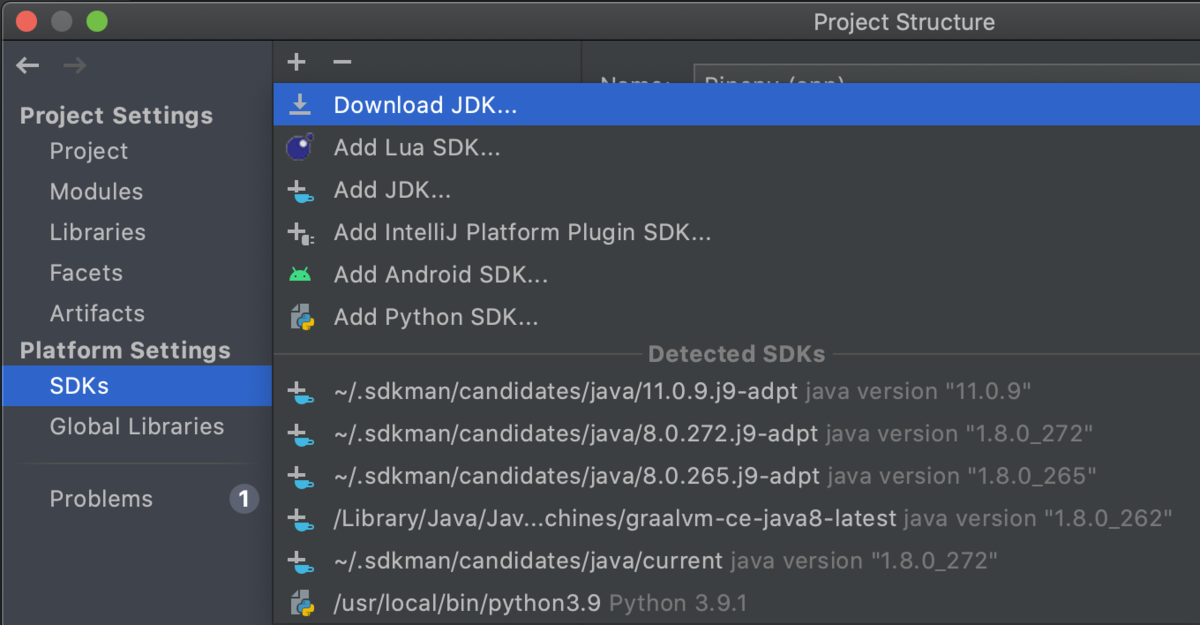Open Modules settings page
Viewport: 1200px width, 625px height.
[x=96, y=191]
